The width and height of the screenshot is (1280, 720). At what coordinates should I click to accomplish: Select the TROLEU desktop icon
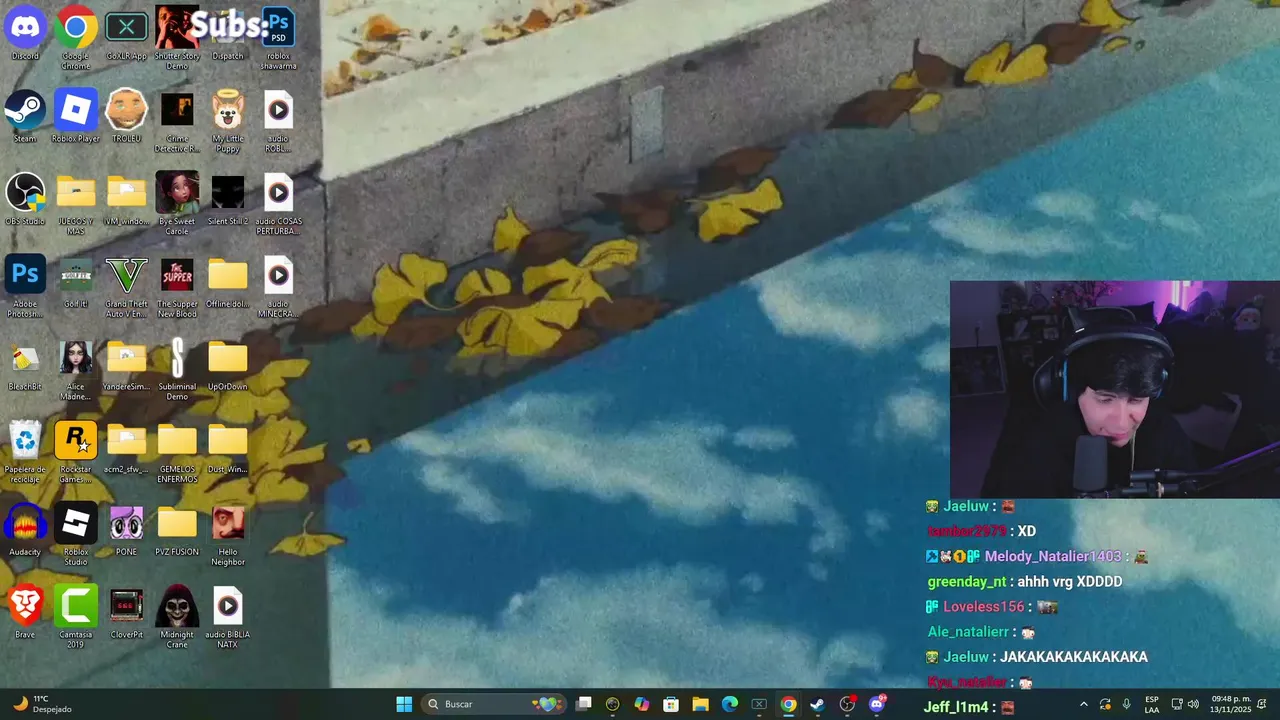tap(126, 116)
